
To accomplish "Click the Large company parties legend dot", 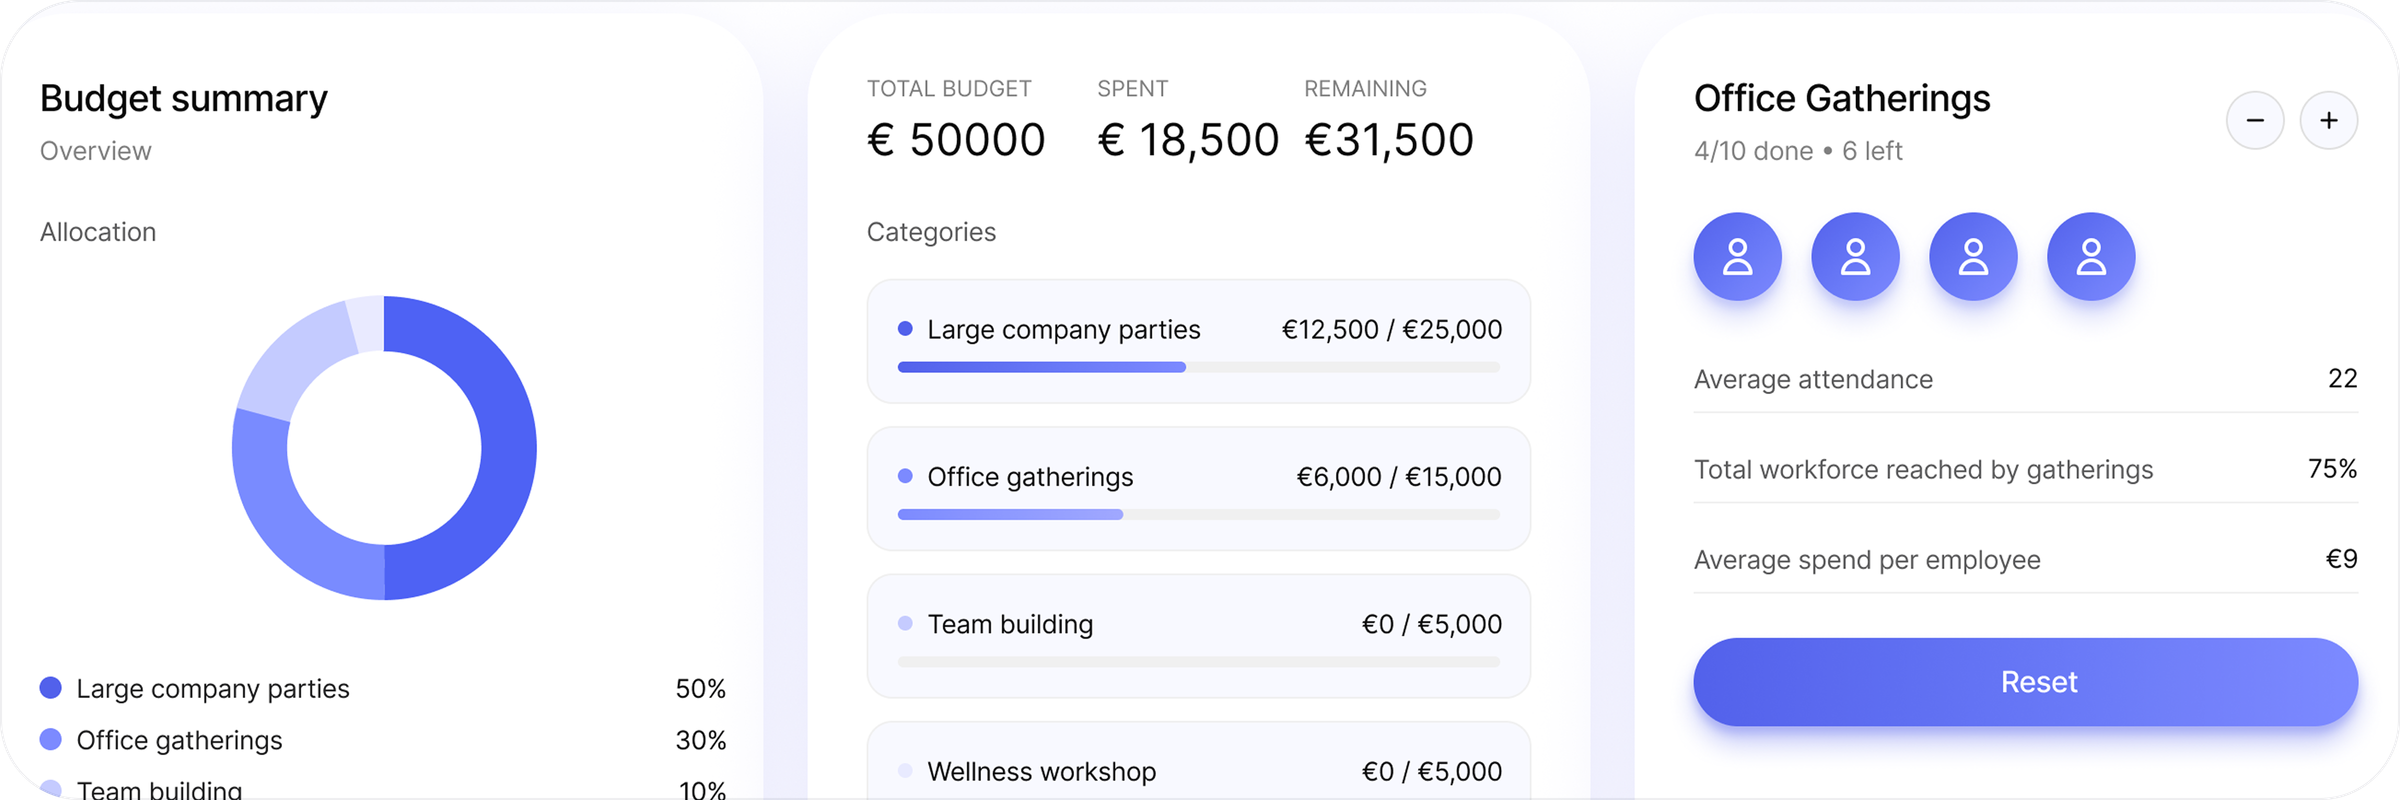I will pos(51,688).
